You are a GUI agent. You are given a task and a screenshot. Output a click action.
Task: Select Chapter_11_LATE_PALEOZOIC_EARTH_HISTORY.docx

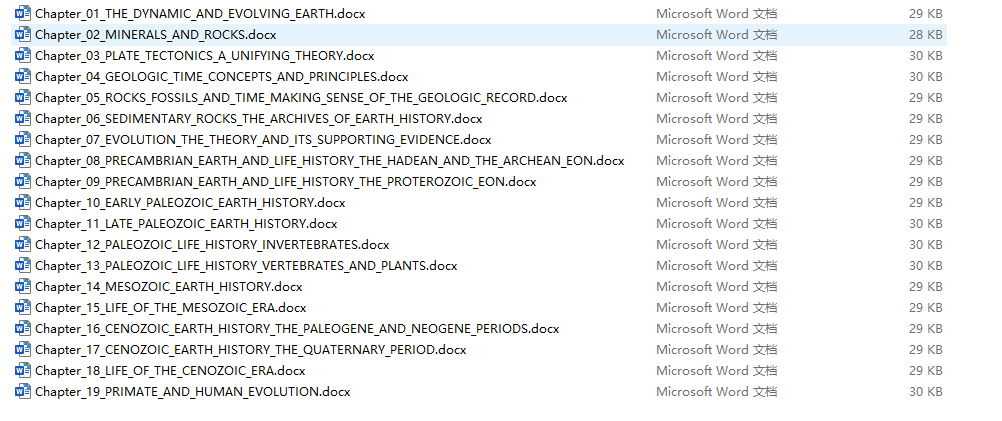[x=186, y=224]
